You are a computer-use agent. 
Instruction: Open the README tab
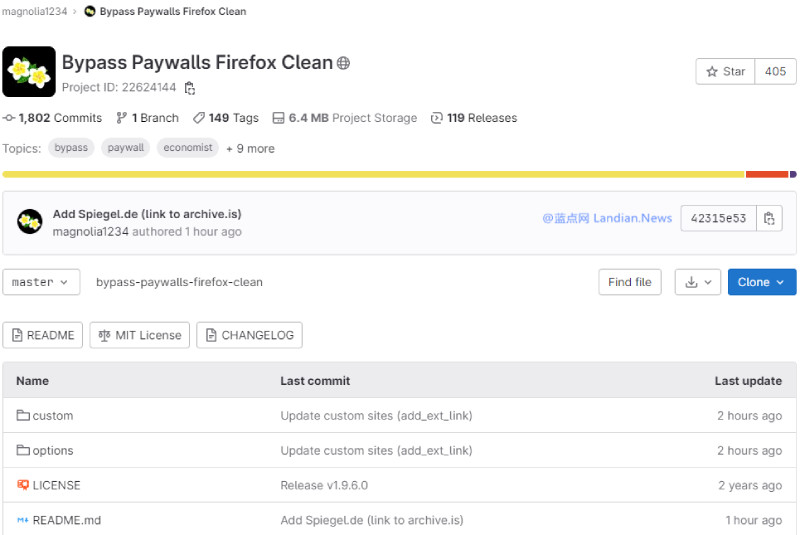[42, 335]
